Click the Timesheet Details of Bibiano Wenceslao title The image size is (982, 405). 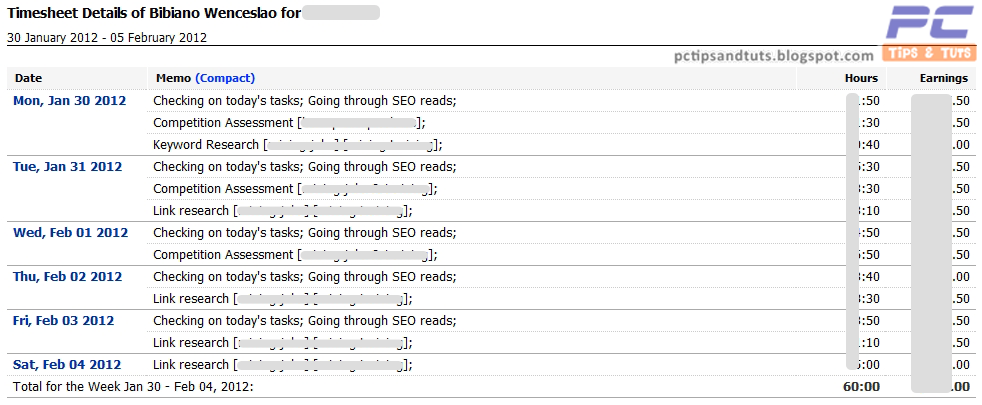[154, 13]
